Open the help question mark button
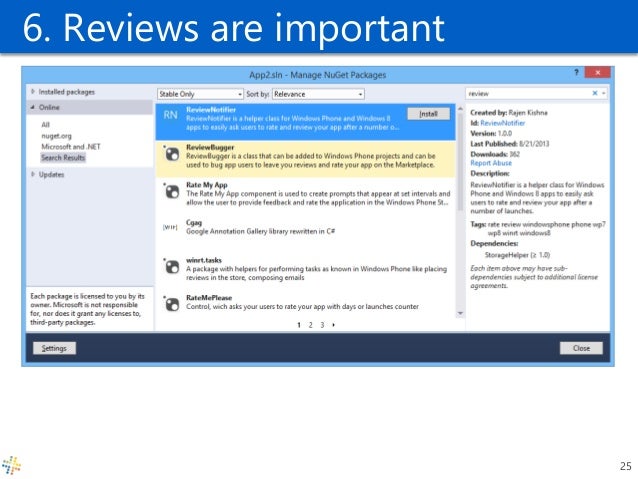Image resolution: width=638 pixels, height=479 pixels. [x=576, y=72]
